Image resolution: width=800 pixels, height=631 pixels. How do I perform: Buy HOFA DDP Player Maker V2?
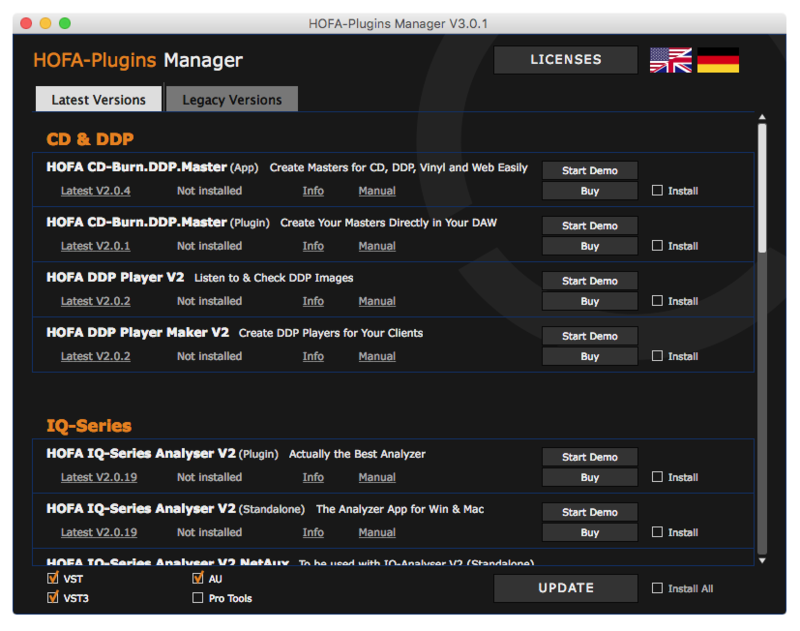590,356
